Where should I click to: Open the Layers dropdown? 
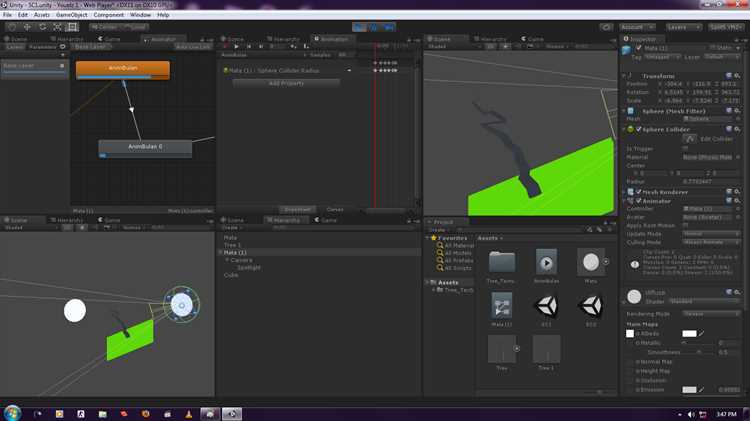[x=683, y=27]
